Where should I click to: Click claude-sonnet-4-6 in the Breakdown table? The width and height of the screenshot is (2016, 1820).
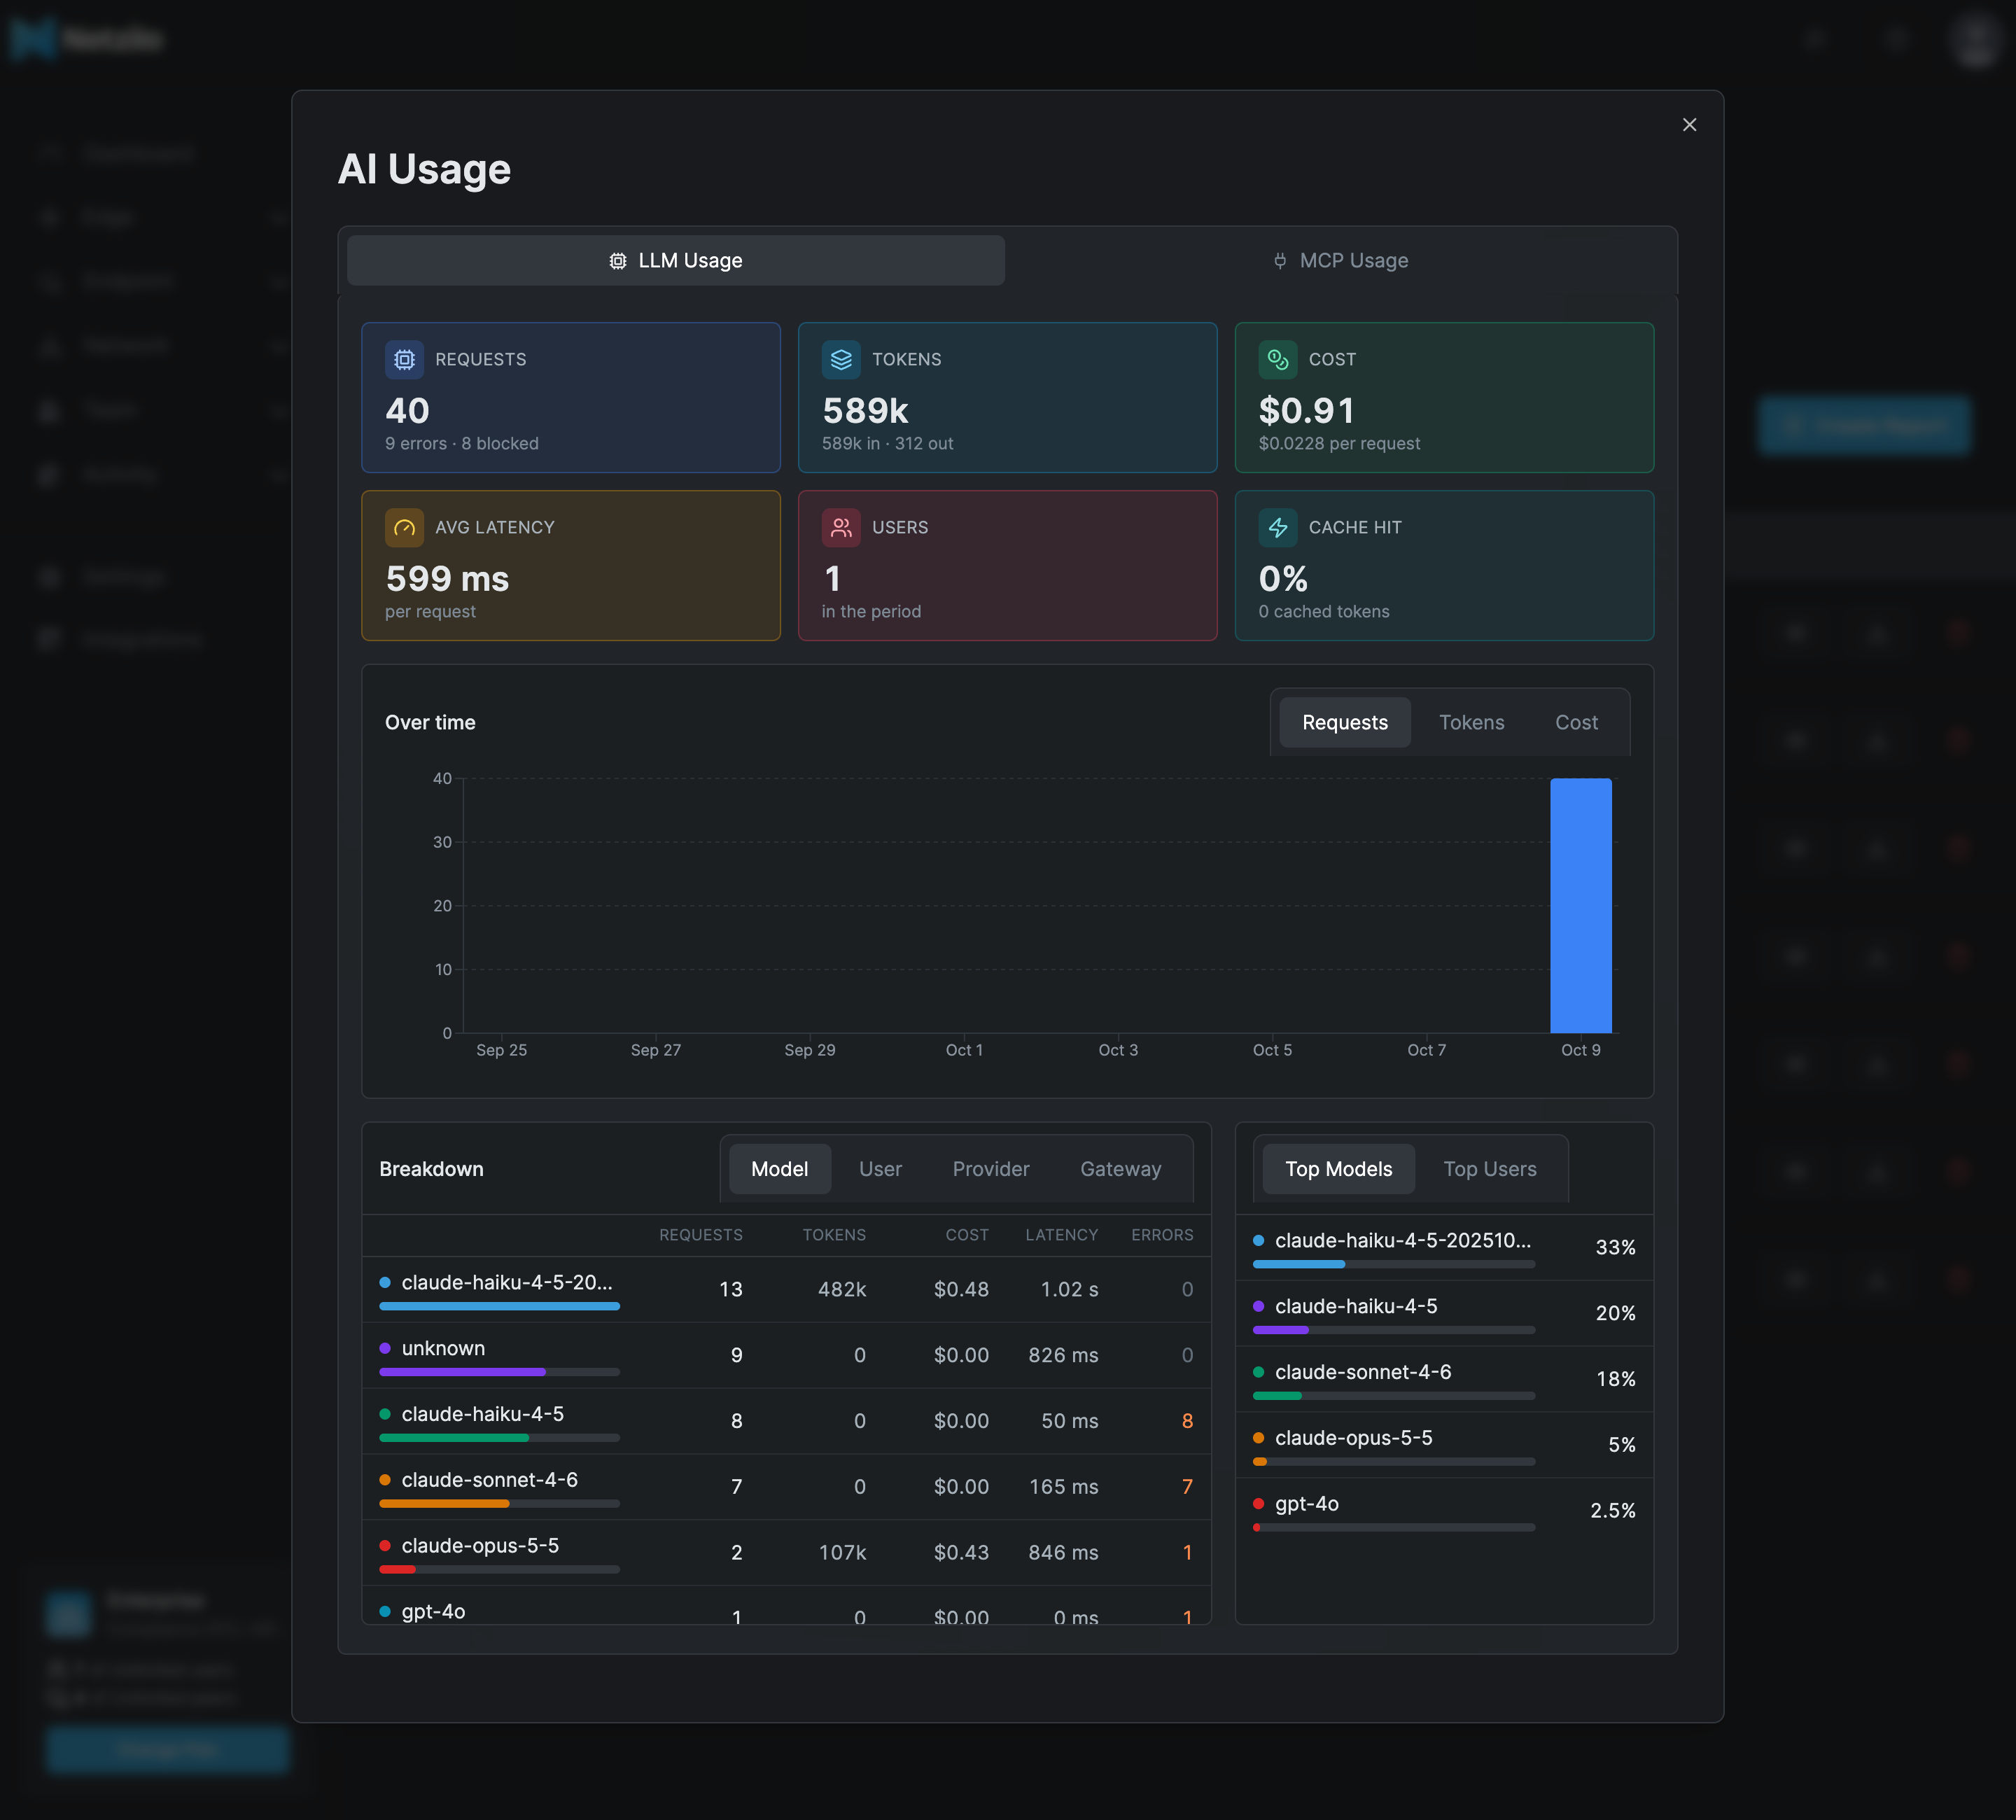(490, 1480)
